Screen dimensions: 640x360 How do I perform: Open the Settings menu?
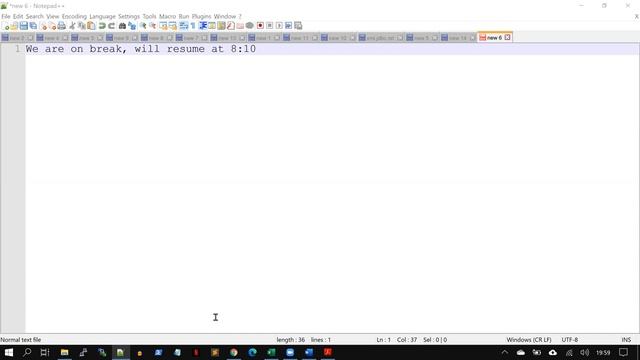pos(129,16)
